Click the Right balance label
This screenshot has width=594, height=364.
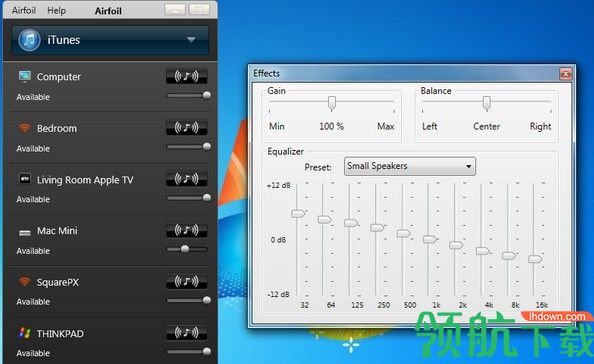click(541, 126)
